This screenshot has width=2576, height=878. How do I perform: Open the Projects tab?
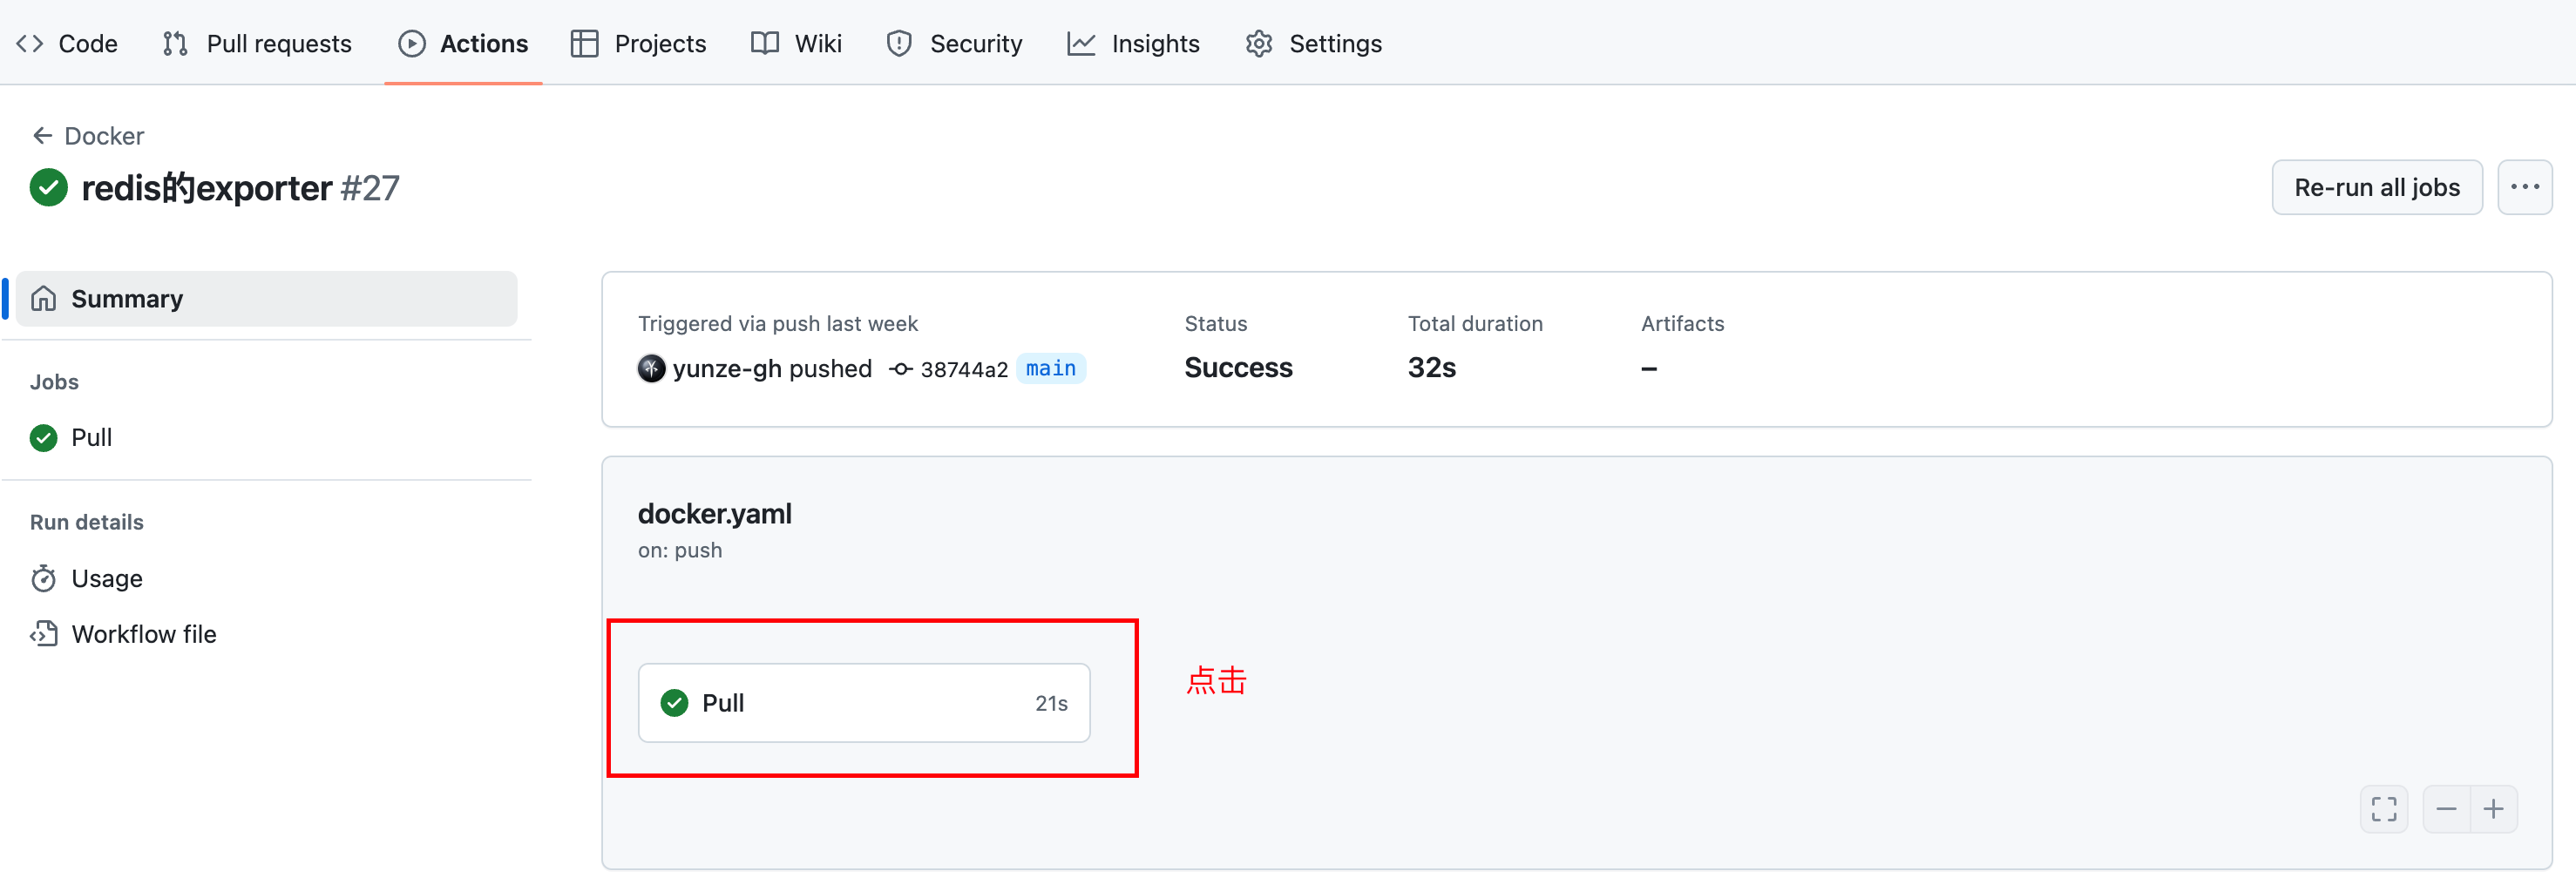[638, 43]
